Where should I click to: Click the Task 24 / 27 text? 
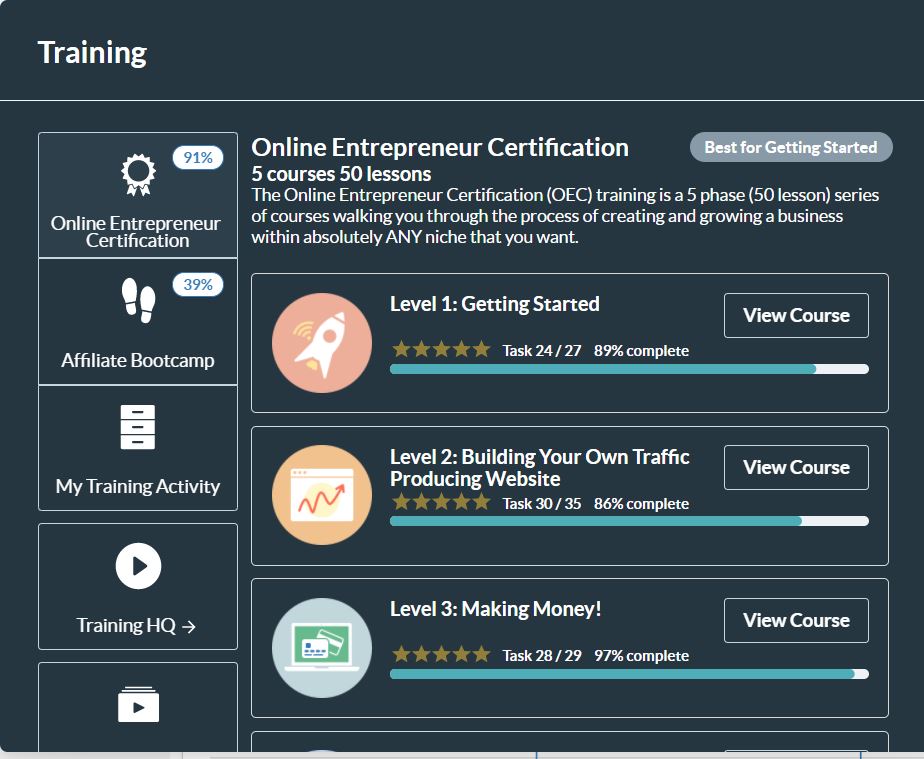542,351
